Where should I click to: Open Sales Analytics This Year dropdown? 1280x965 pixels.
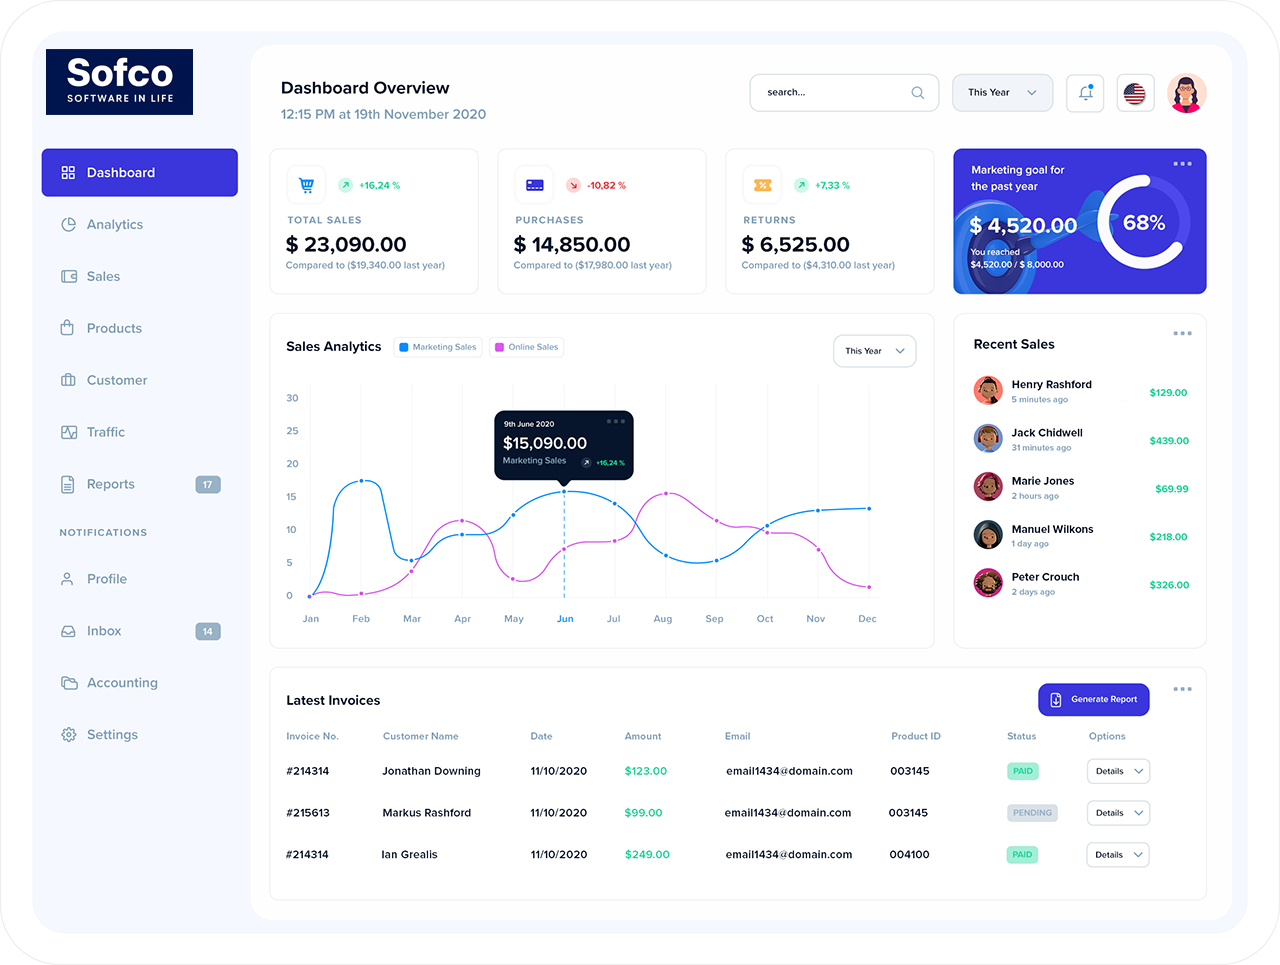click(874, 351)
